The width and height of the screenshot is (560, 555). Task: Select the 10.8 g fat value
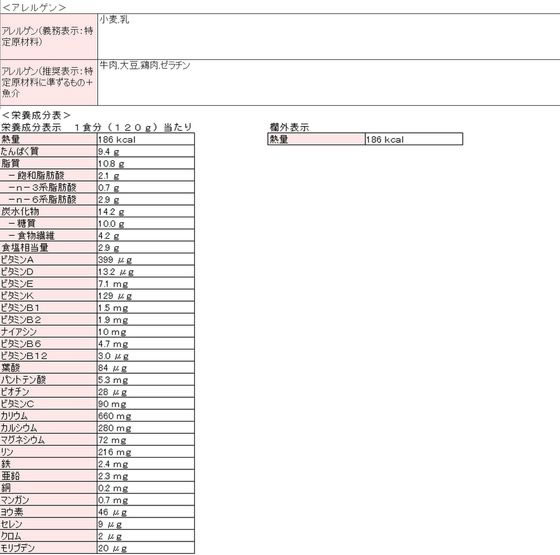tap(146, 163)
